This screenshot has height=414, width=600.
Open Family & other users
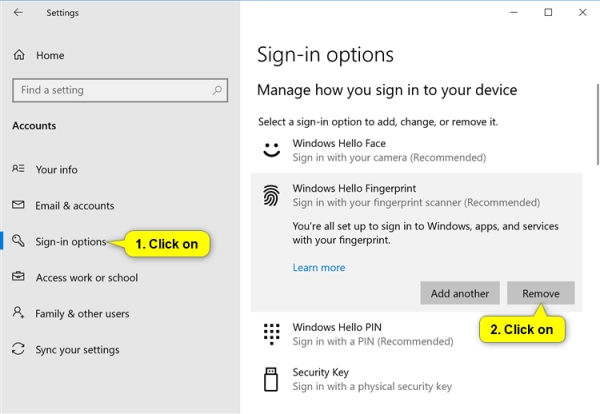[x=82, y=314]
